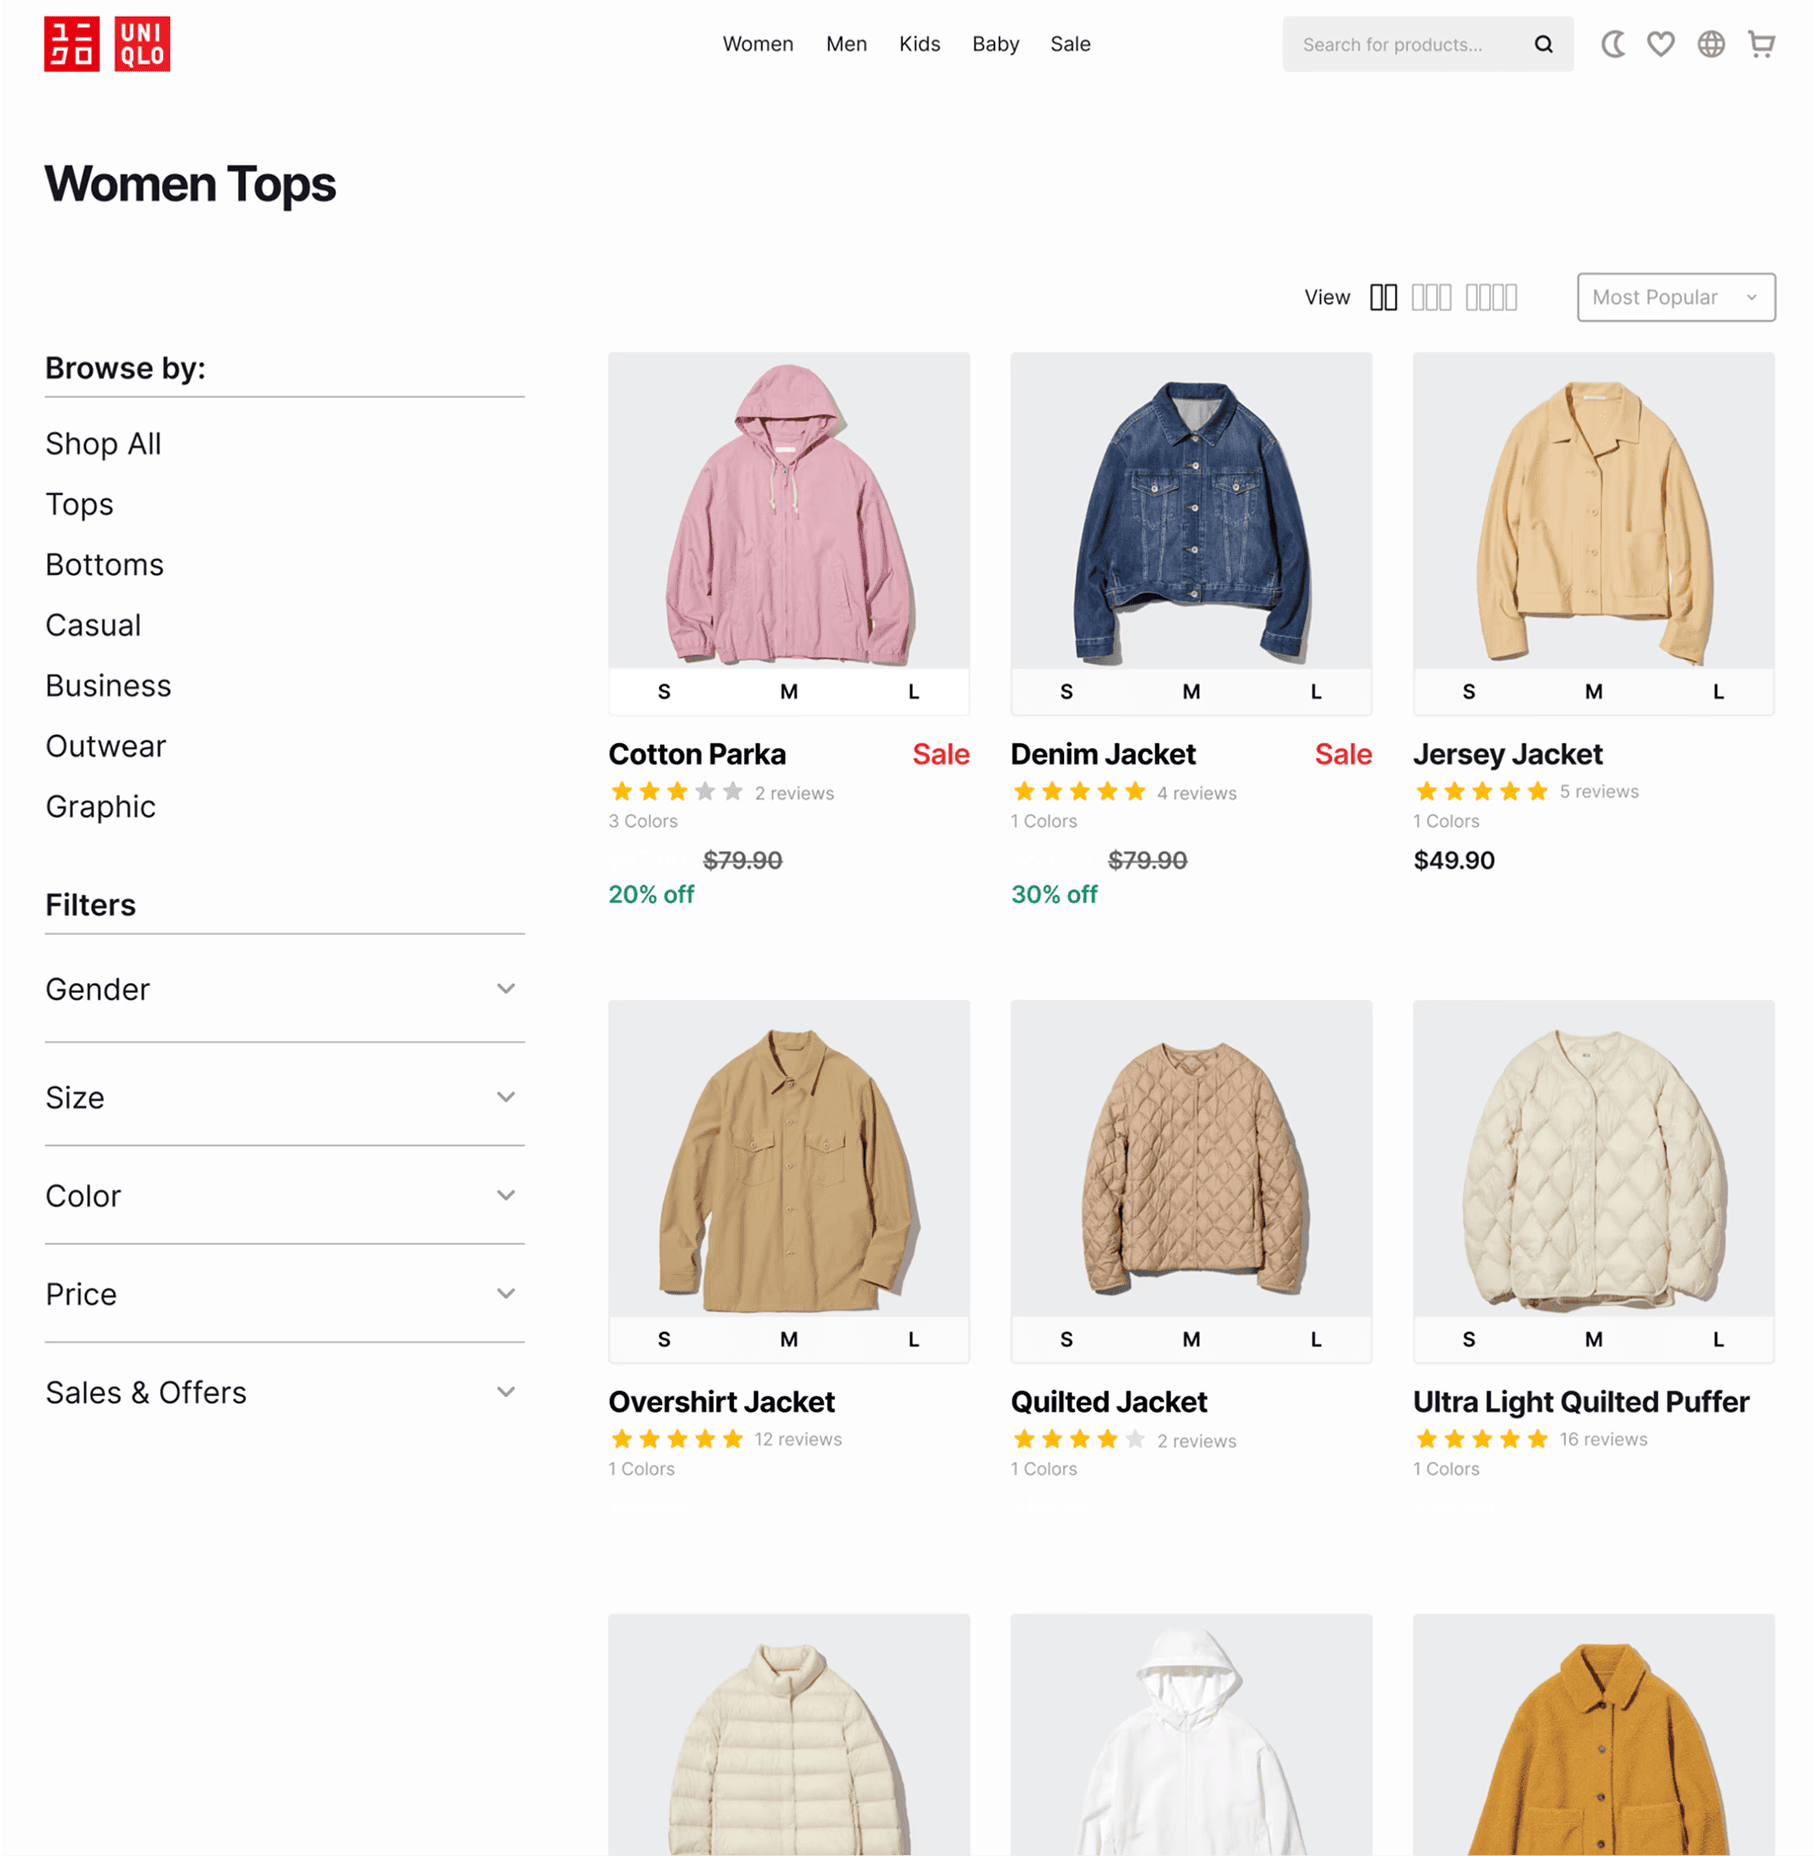
Task: Expand the Sales & Offers filter
Action: pos(285,1392)
